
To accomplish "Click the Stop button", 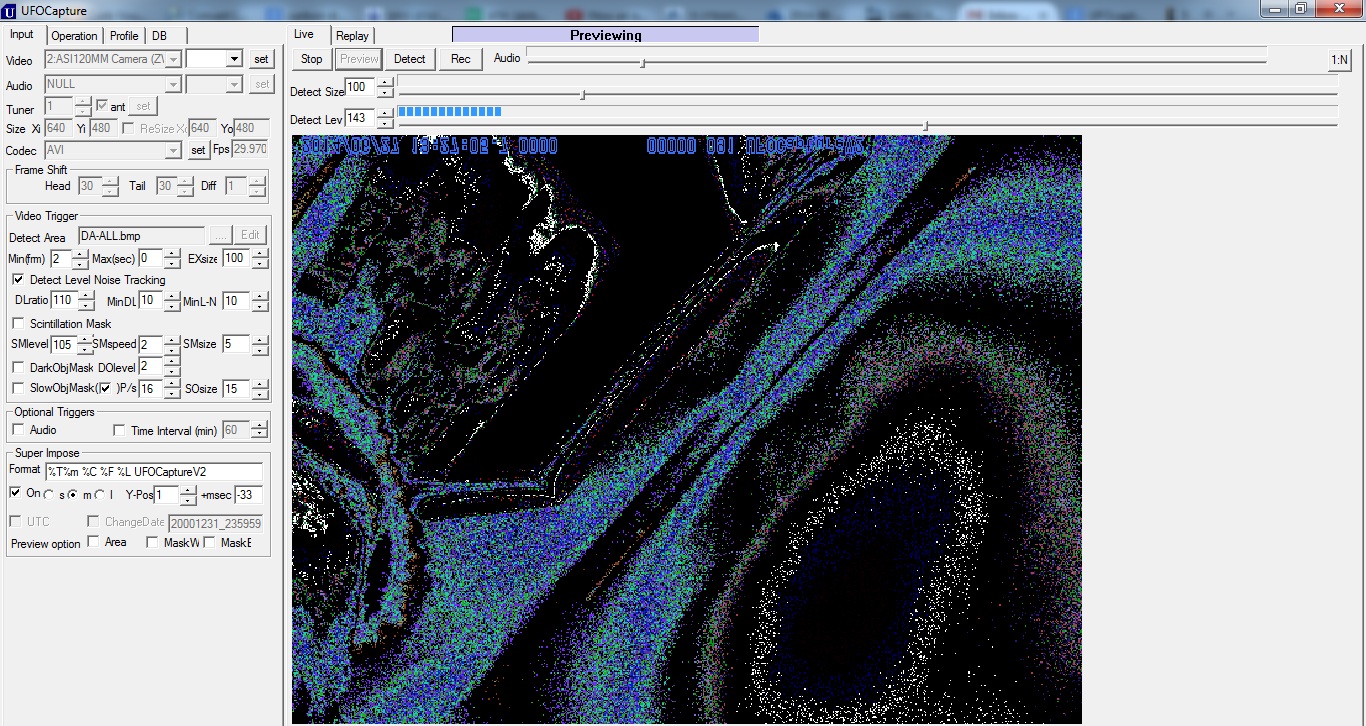I will (312, 59).
